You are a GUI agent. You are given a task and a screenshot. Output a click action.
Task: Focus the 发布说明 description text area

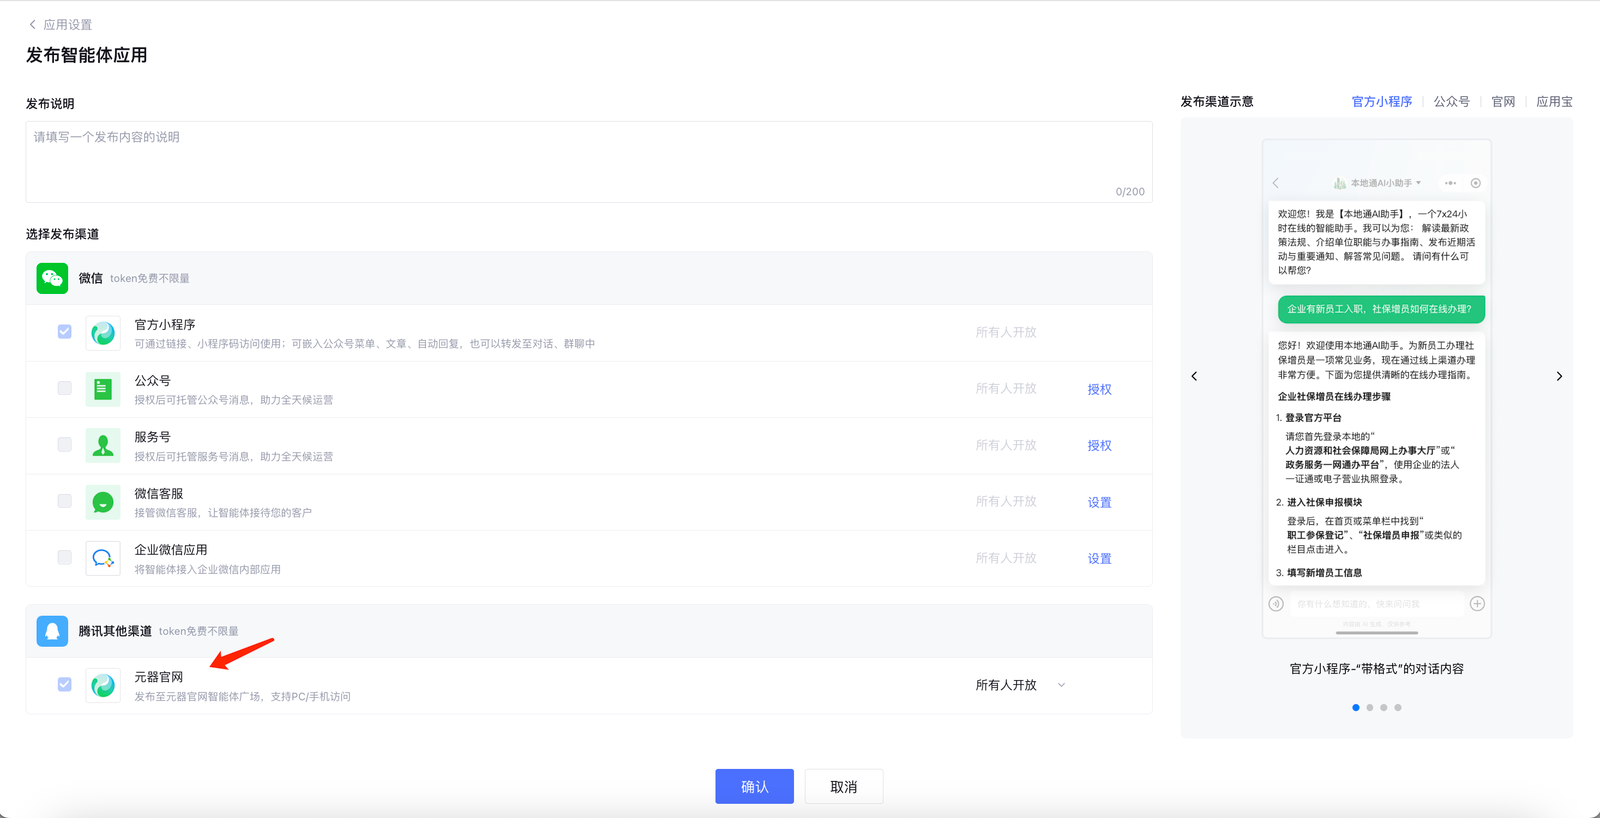(588, 162)
